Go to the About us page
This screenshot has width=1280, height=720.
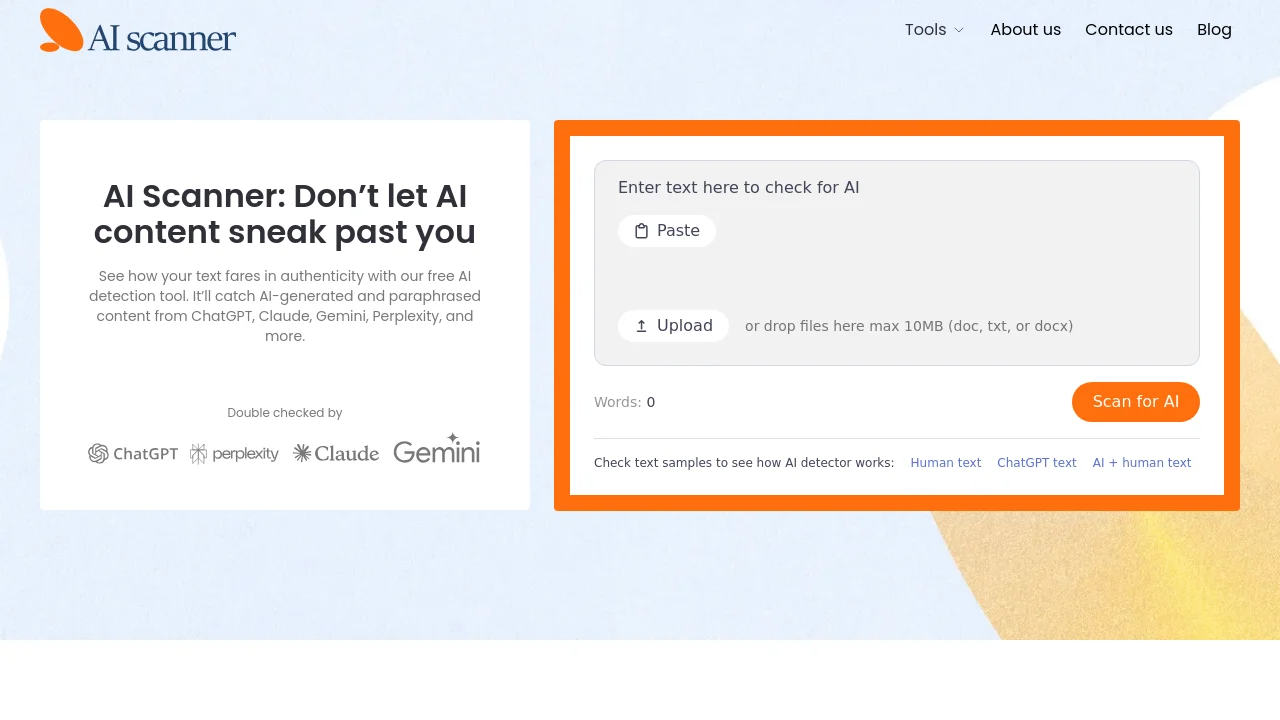click(1025, 30)
